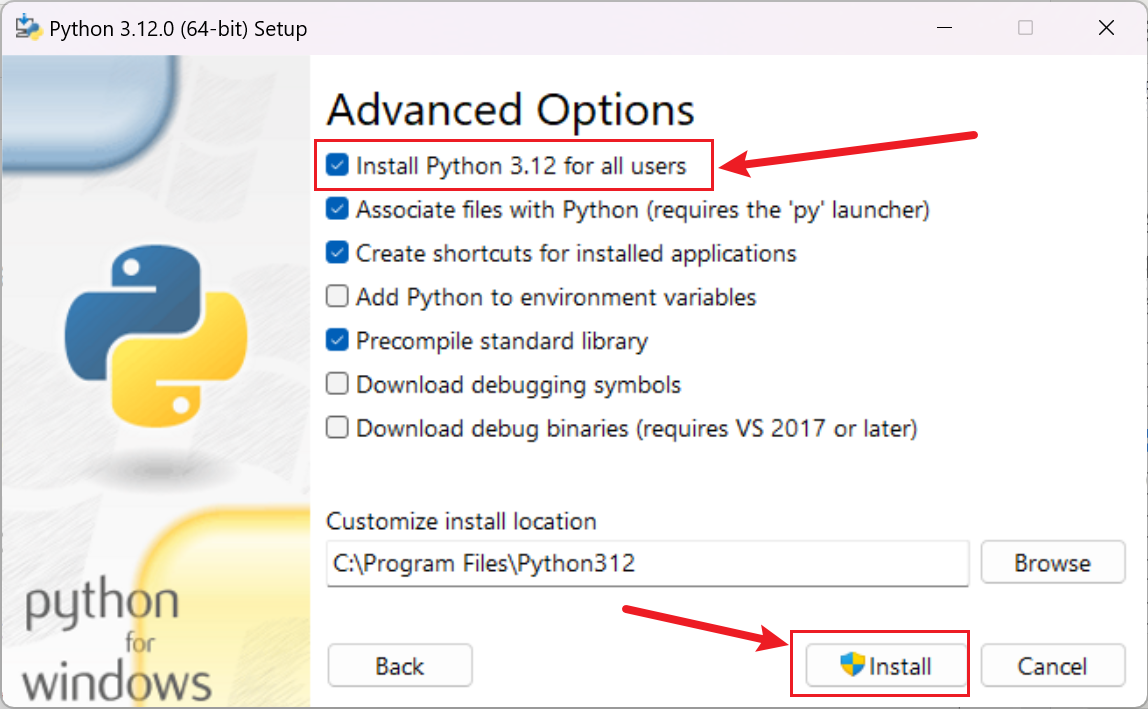The image size is (1148, 709).
Task: Go Back to the previous setup page
Action: pyautogui.click(x=399, y=666)
